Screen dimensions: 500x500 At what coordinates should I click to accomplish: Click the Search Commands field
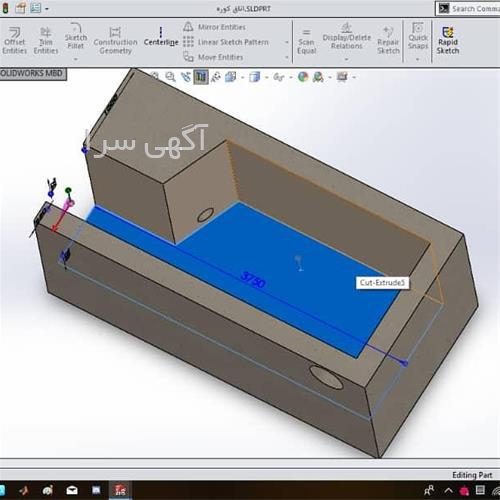tap(468, 9)
